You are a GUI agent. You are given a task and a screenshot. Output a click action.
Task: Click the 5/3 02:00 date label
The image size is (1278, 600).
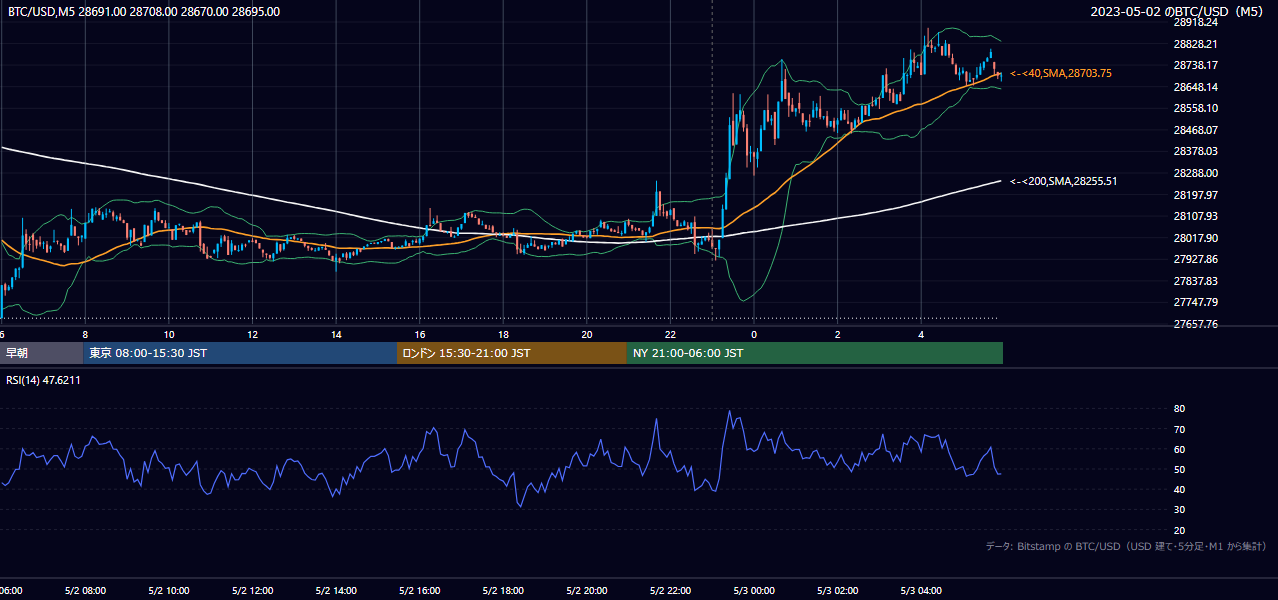tap(837, 591)
